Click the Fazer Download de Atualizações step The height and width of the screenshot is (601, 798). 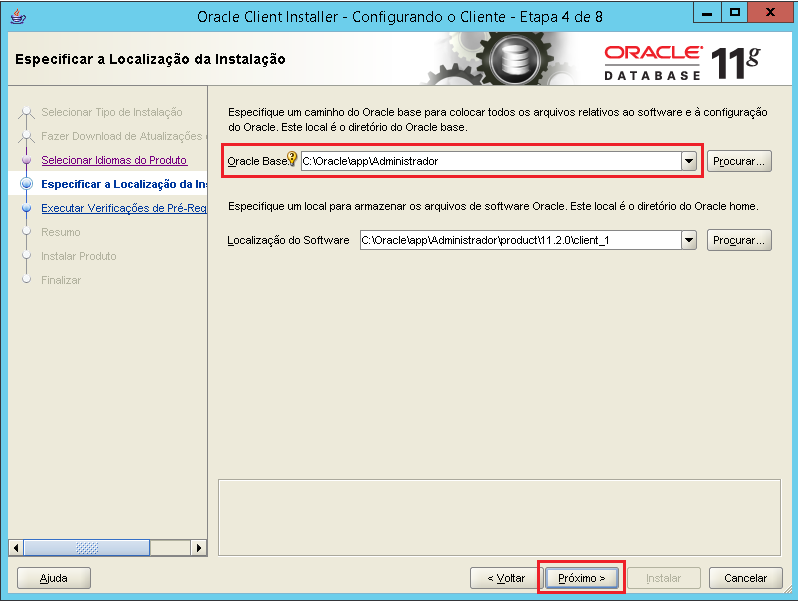click(124, 136)
